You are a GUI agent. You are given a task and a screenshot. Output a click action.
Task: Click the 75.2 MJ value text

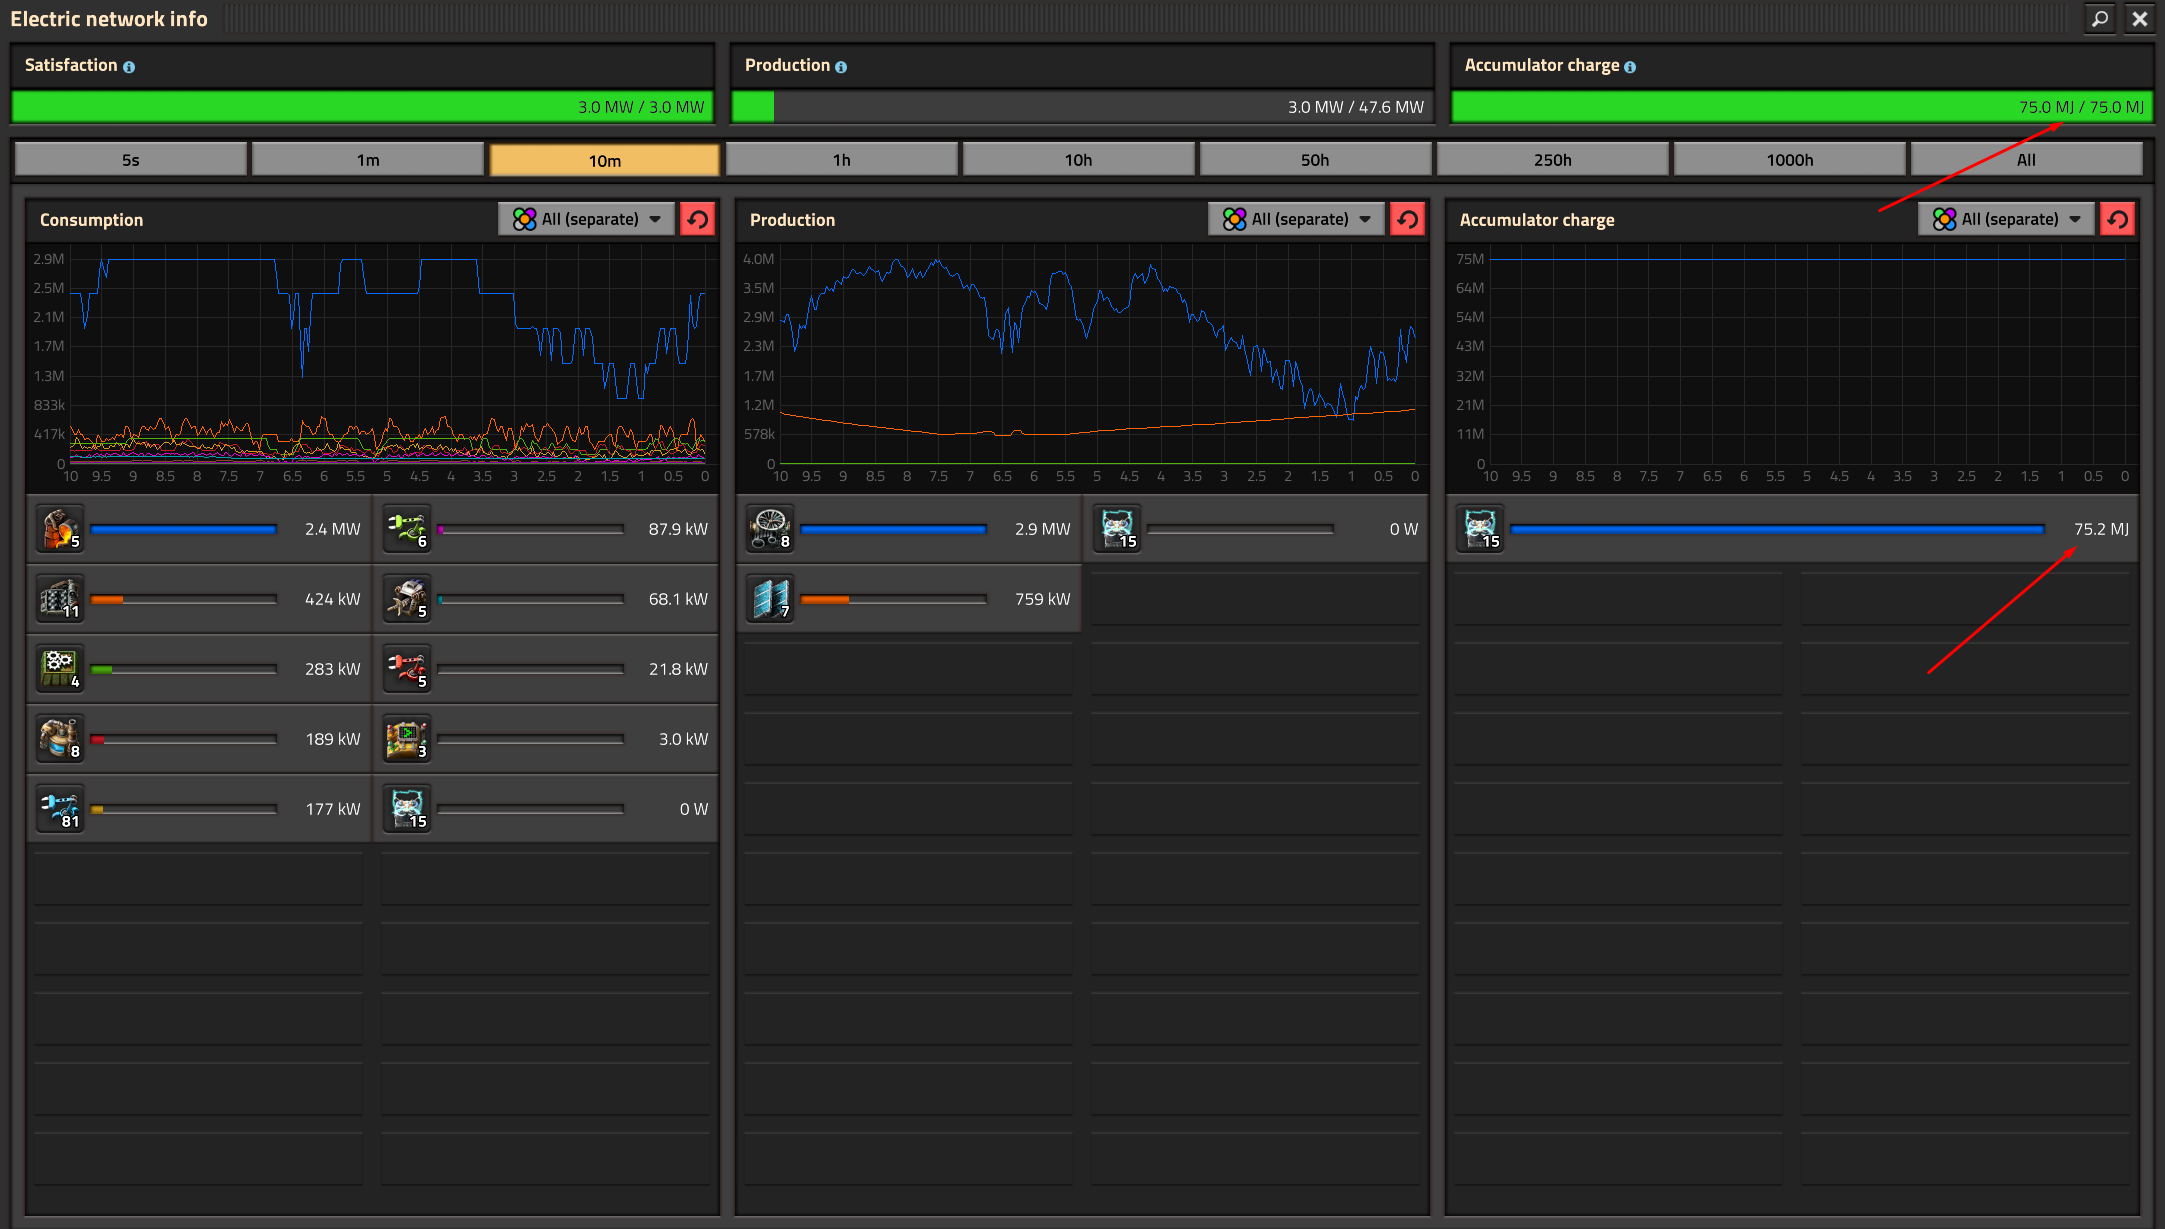[x=2101, y=529]
